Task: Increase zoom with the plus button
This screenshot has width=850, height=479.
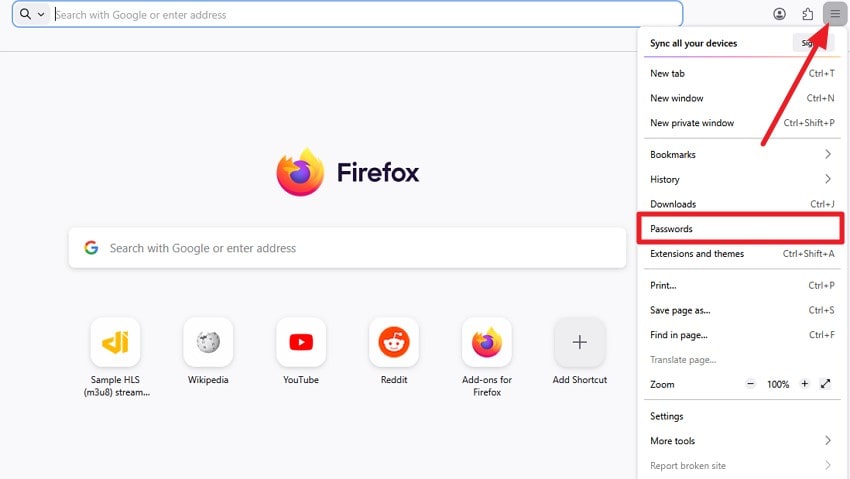Action: [x=804, y=384]
